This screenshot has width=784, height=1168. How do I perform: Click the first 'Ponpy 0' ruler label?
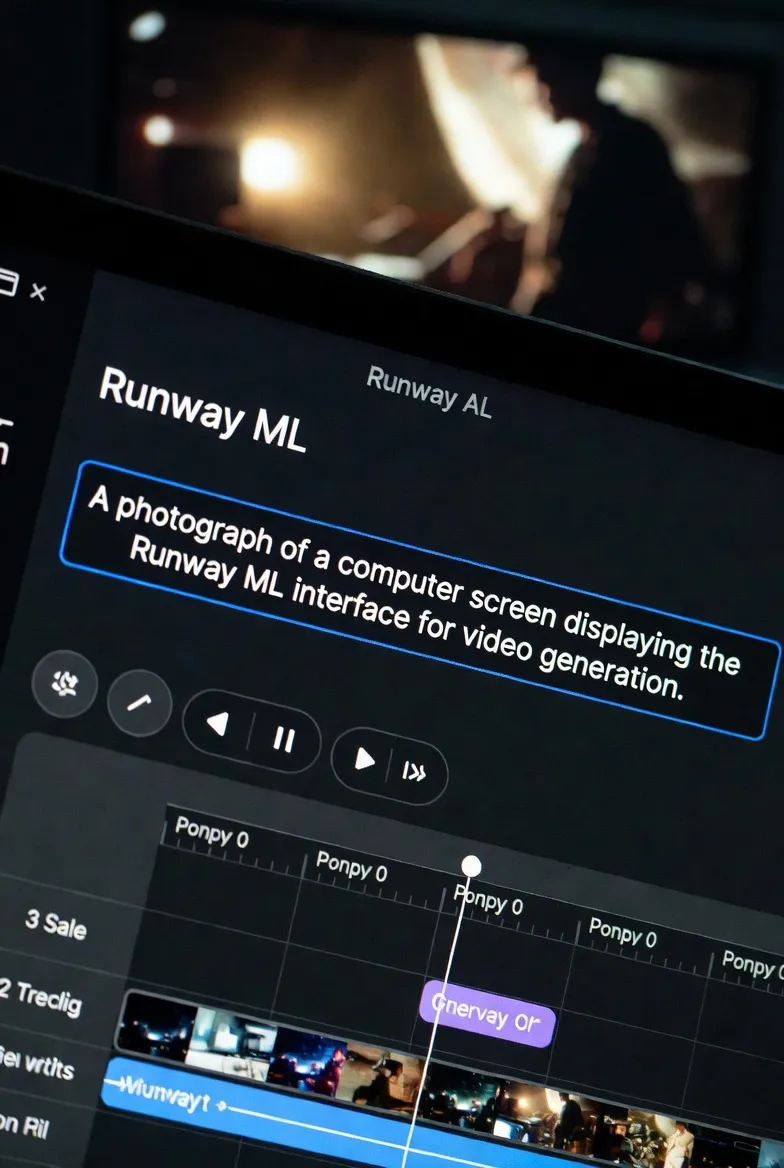(x=212, y=832)
